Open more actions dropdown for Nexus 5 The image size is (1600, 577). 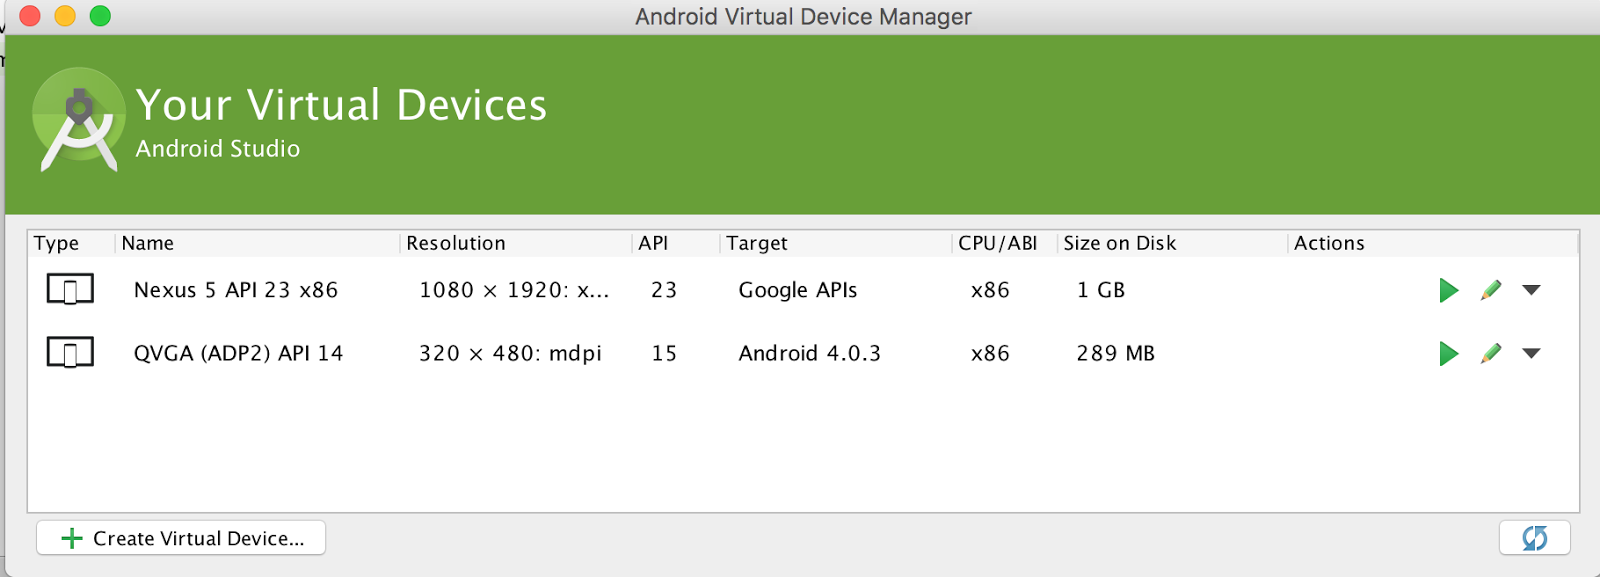pyautogui.click(x=1531, y=291)
